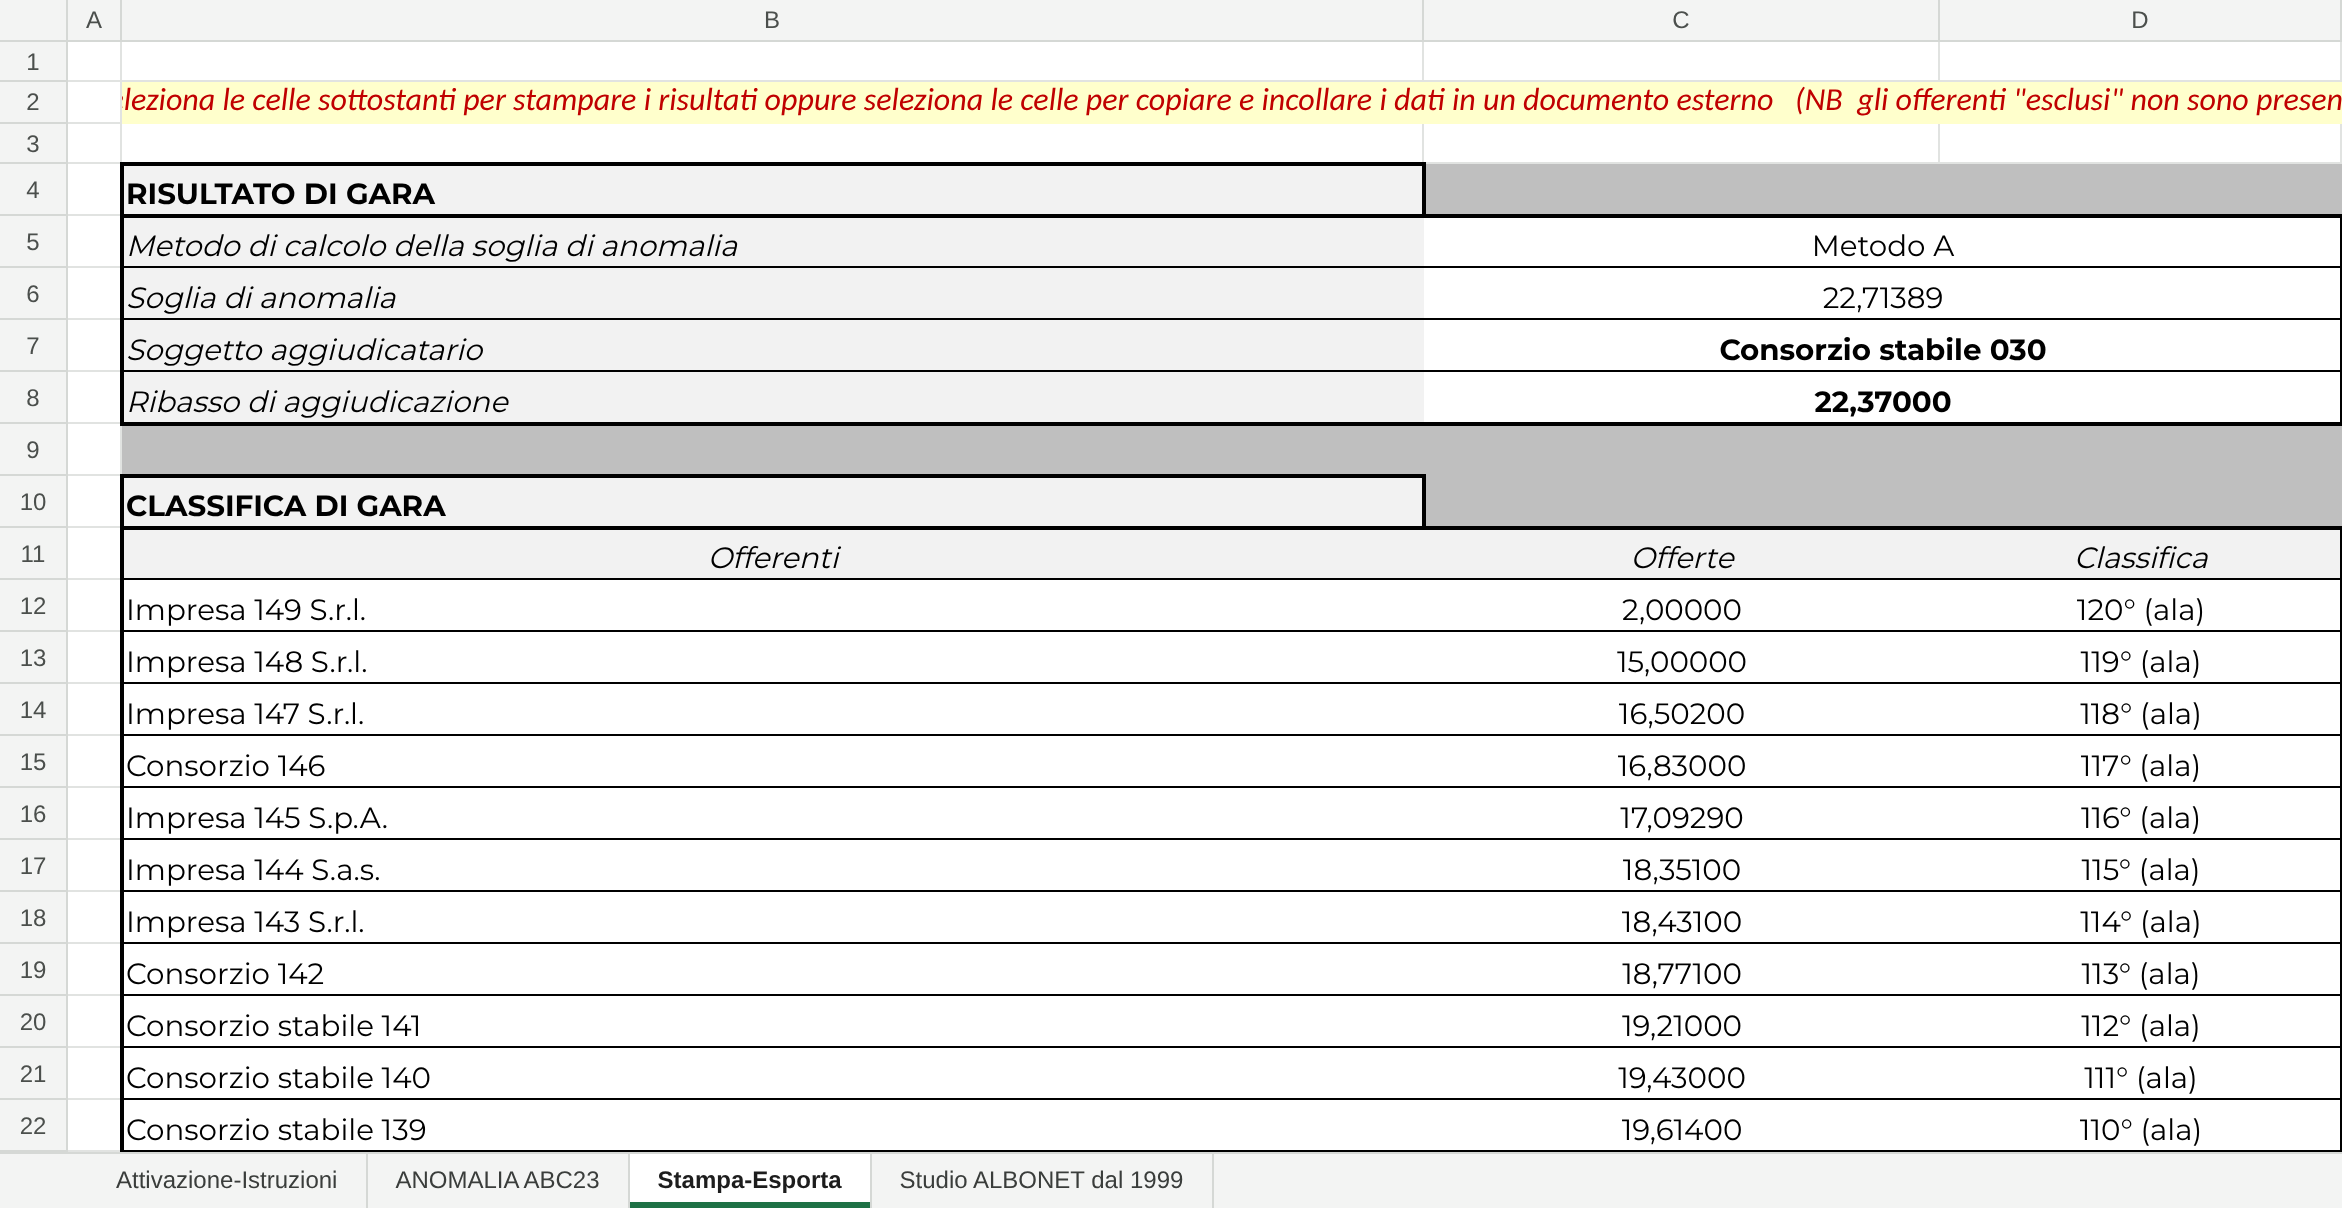Screen dimensions: 2342x1208
Task: Click the '111° (ala)' ranking cell
Action: (x=2140, y=1076)
